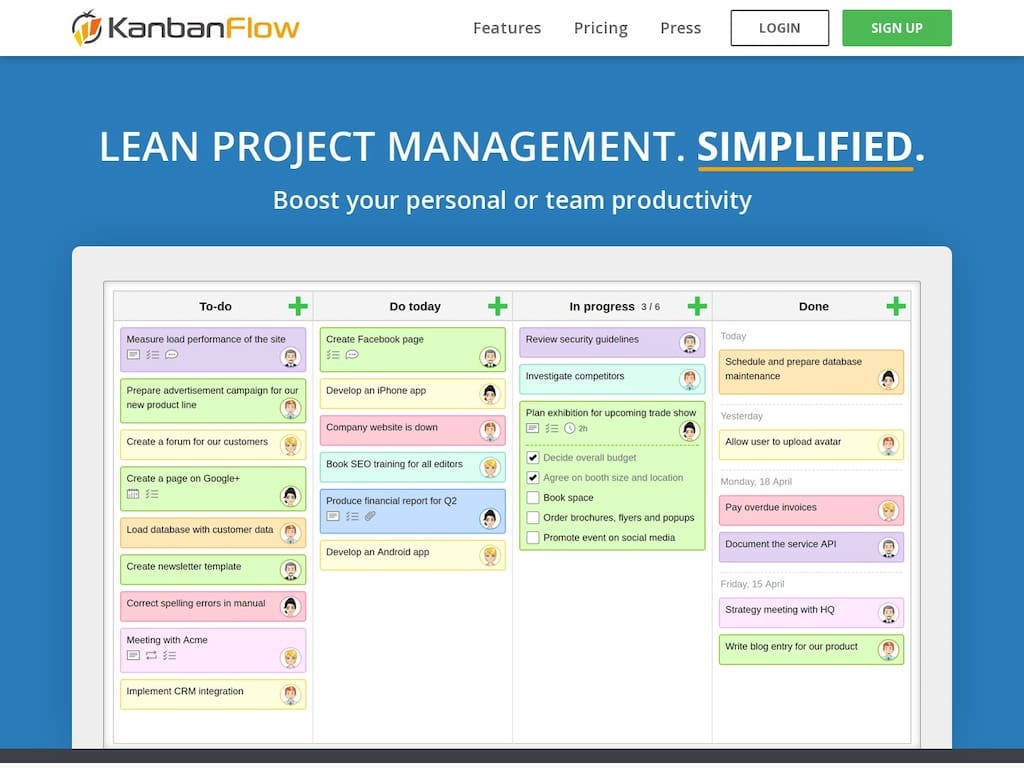
Task: Add a task to the Do today column
Action: point(497,306)
